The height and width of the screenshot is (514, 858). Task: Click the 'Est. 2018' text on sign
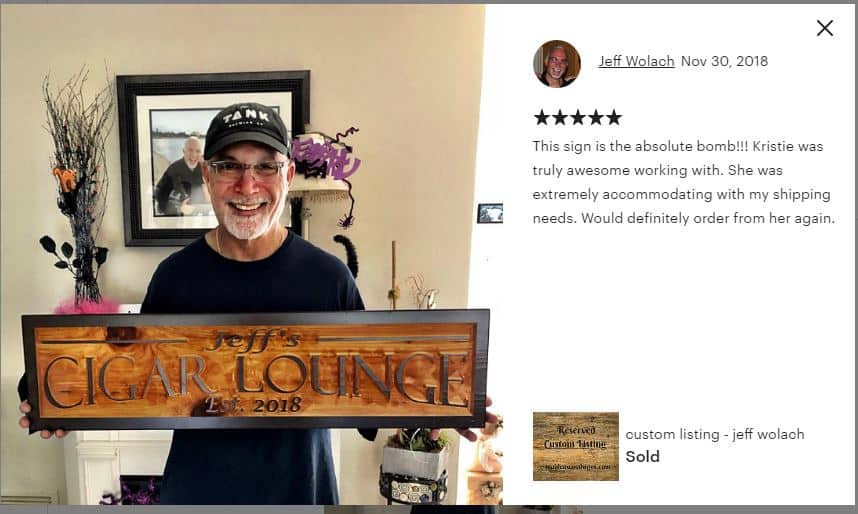[253, 405]
